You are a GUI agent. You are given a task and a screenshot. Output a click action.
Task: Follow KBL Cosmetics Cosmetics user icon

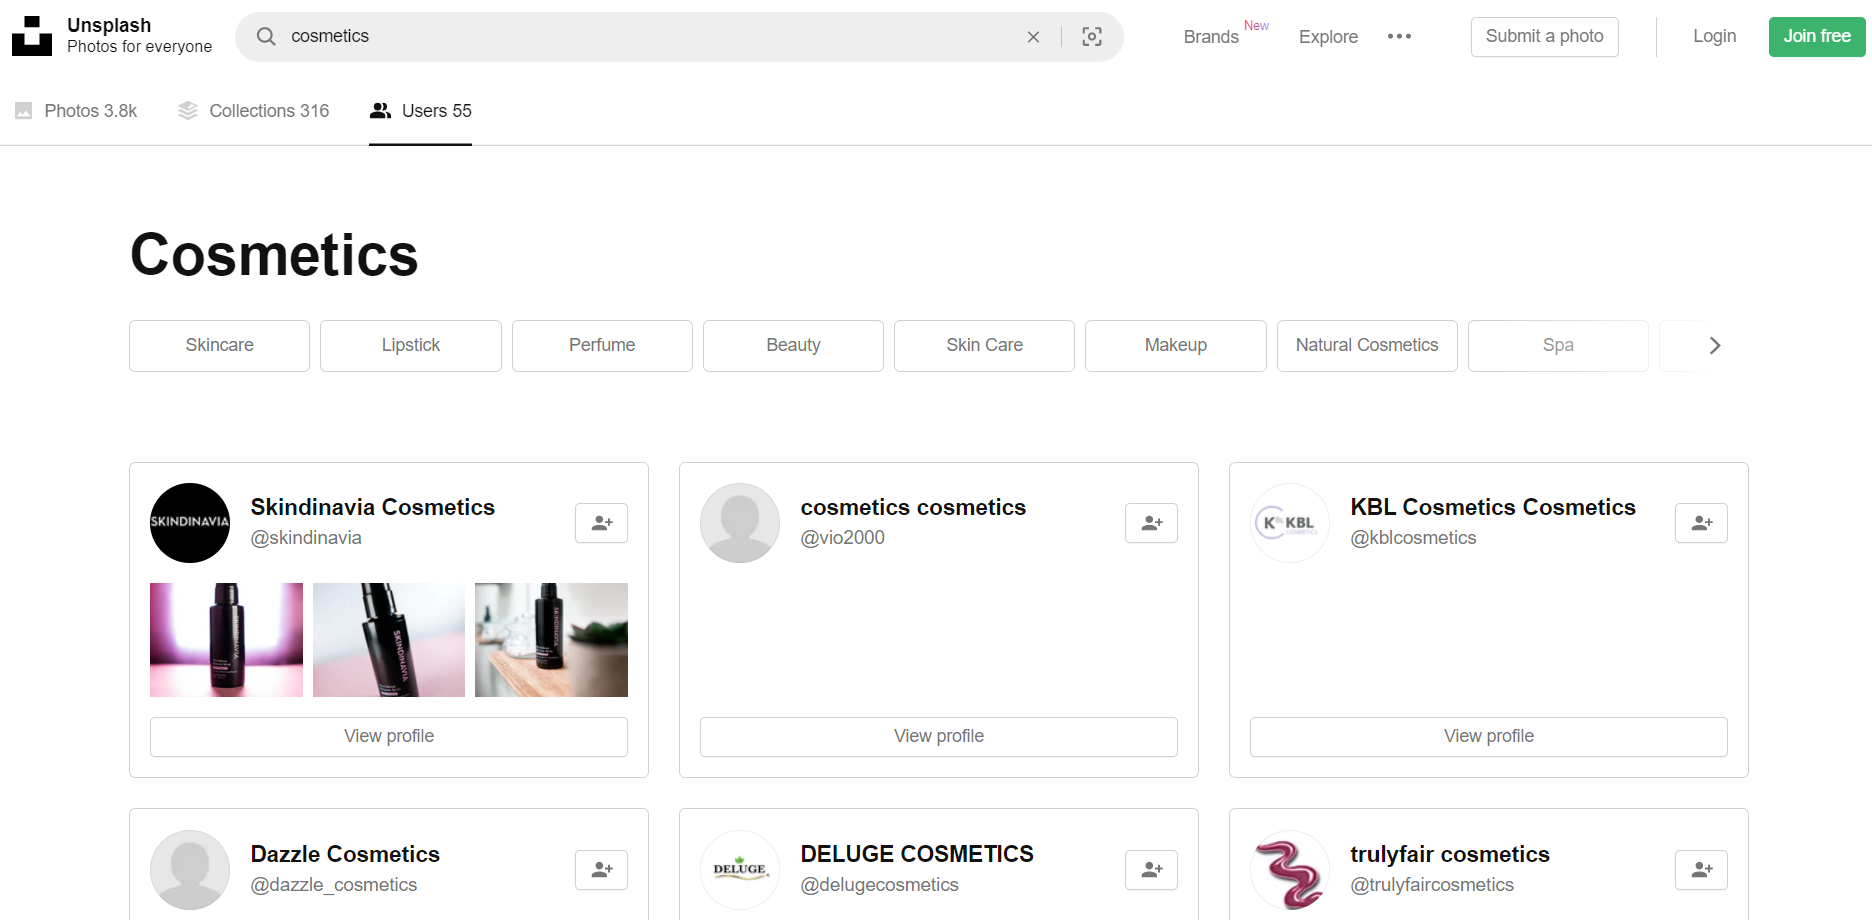(x=1701, y=523)
